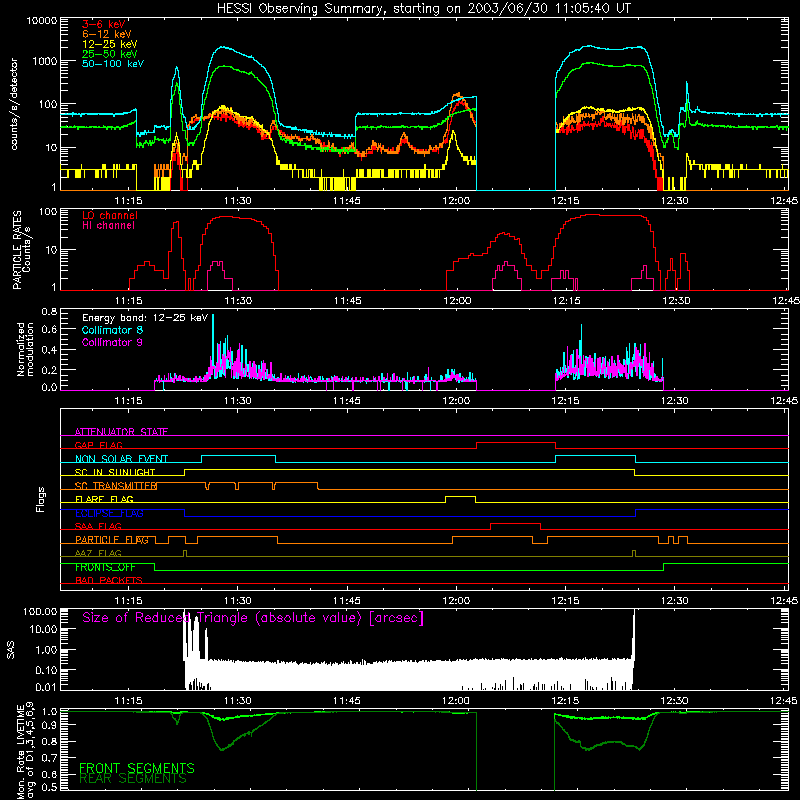Click the BAD PACKETS flag label

(x=109, y=580)
